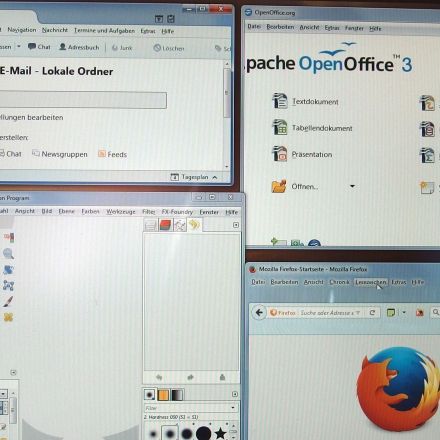Open Chat in Thunderbird toolbar
This screenshot has height=440, width=440.
39,47
